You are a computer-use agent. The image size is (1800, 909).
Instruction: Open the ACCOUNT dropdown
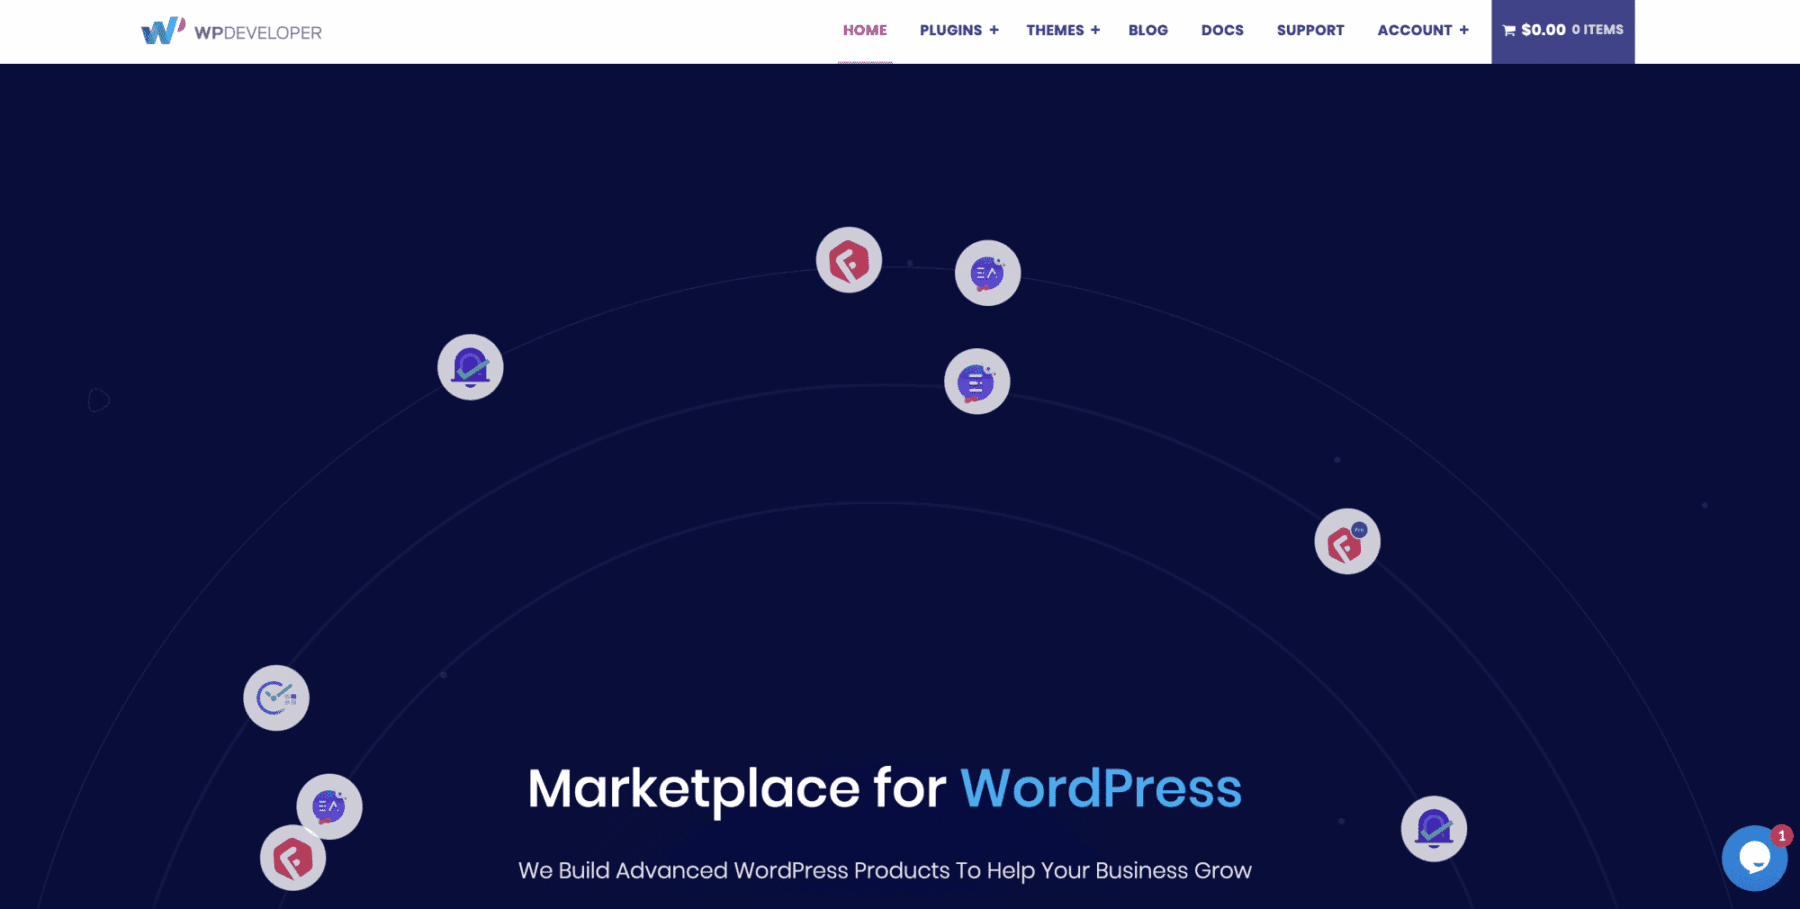coord(1421,30)
